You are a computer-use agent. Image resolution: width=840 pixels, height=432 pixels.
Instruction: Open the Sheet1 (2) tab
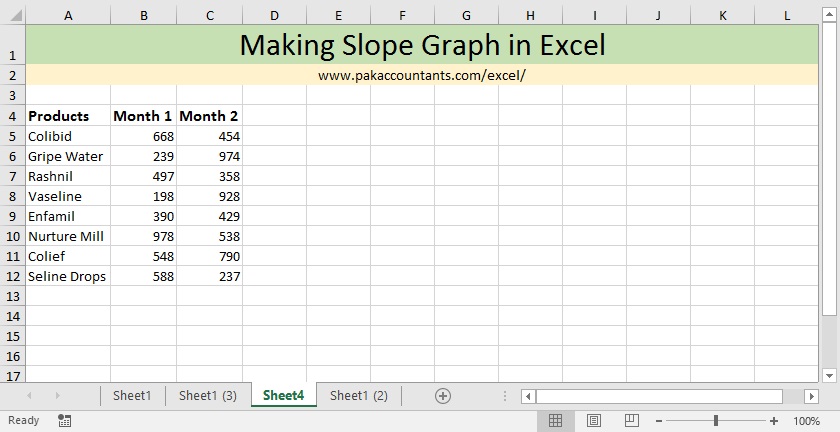click(358, 396)
